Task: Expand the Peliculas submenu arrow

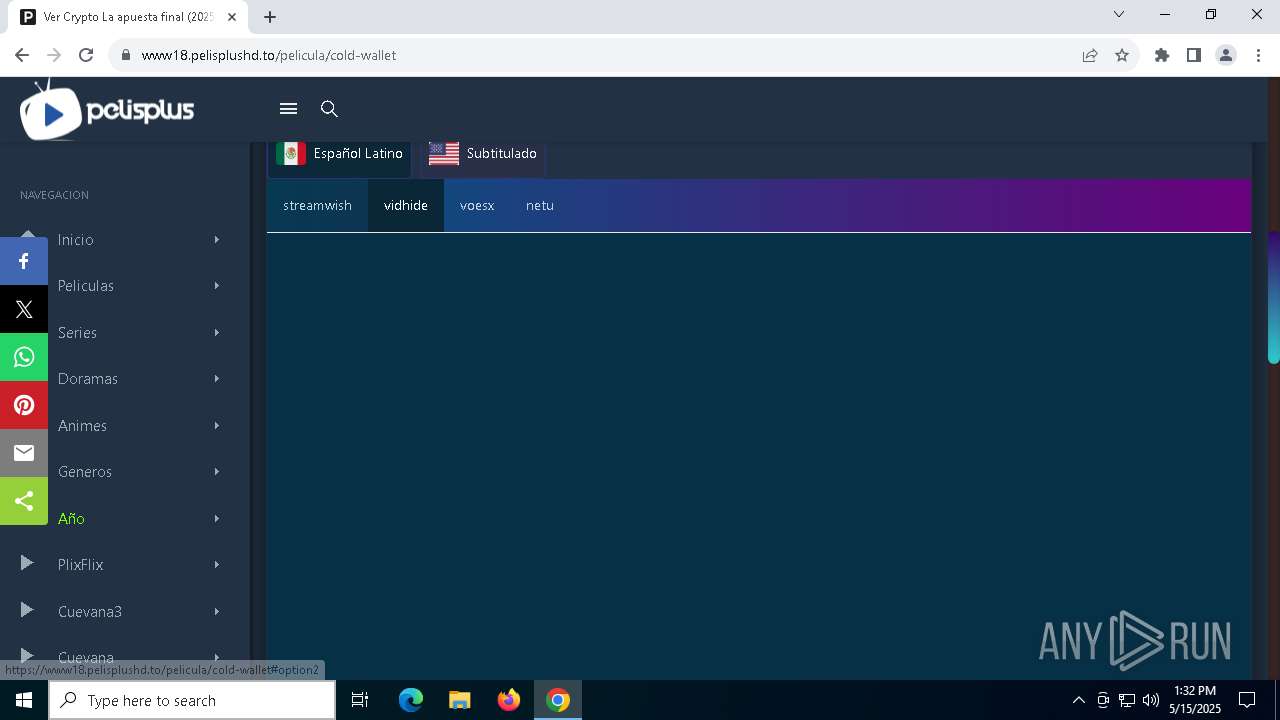Action: coord(216,286)
